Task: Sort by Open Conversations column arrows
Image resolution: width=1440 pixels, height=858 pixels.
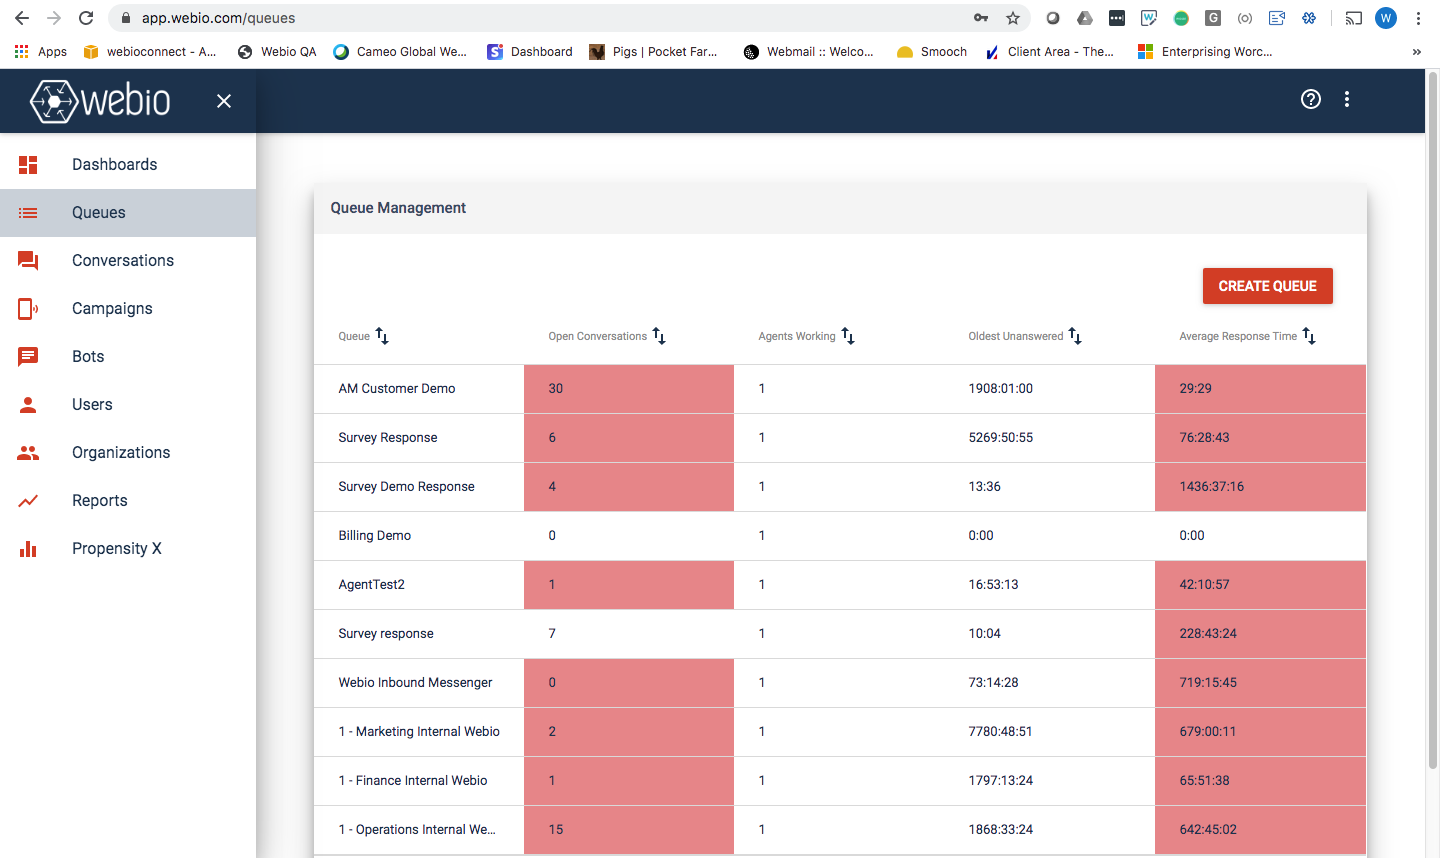Action: click(x=659, y=336)
